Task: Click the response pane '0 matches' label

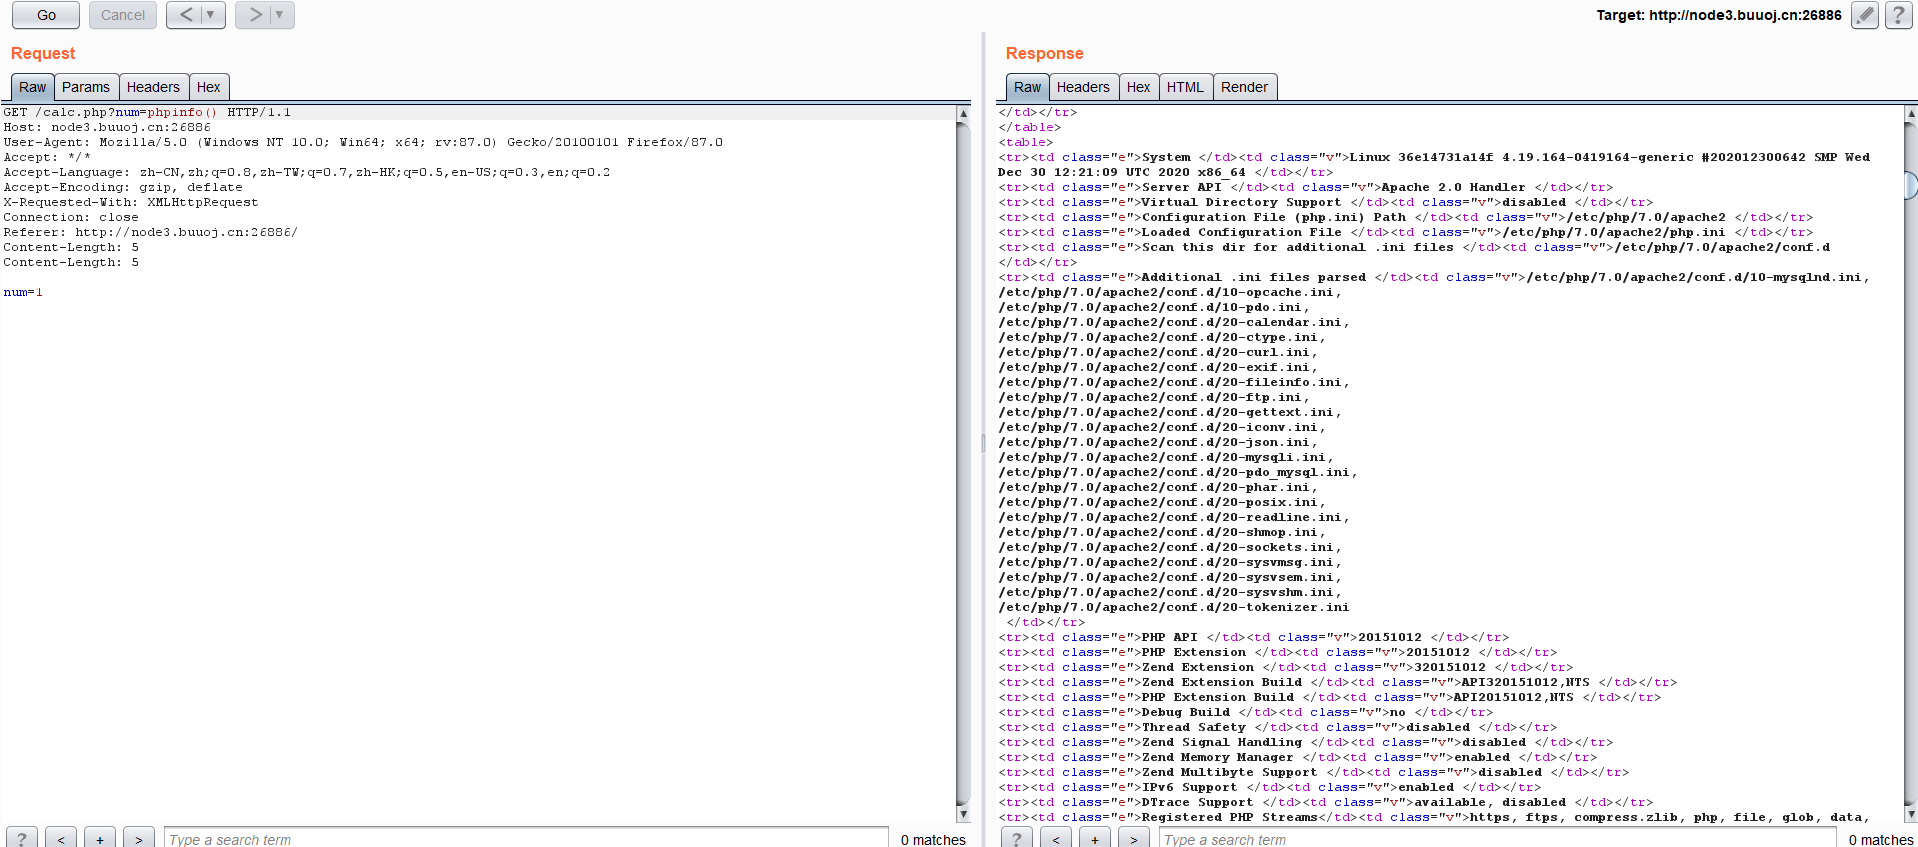Action: (x=1881, y=840)
